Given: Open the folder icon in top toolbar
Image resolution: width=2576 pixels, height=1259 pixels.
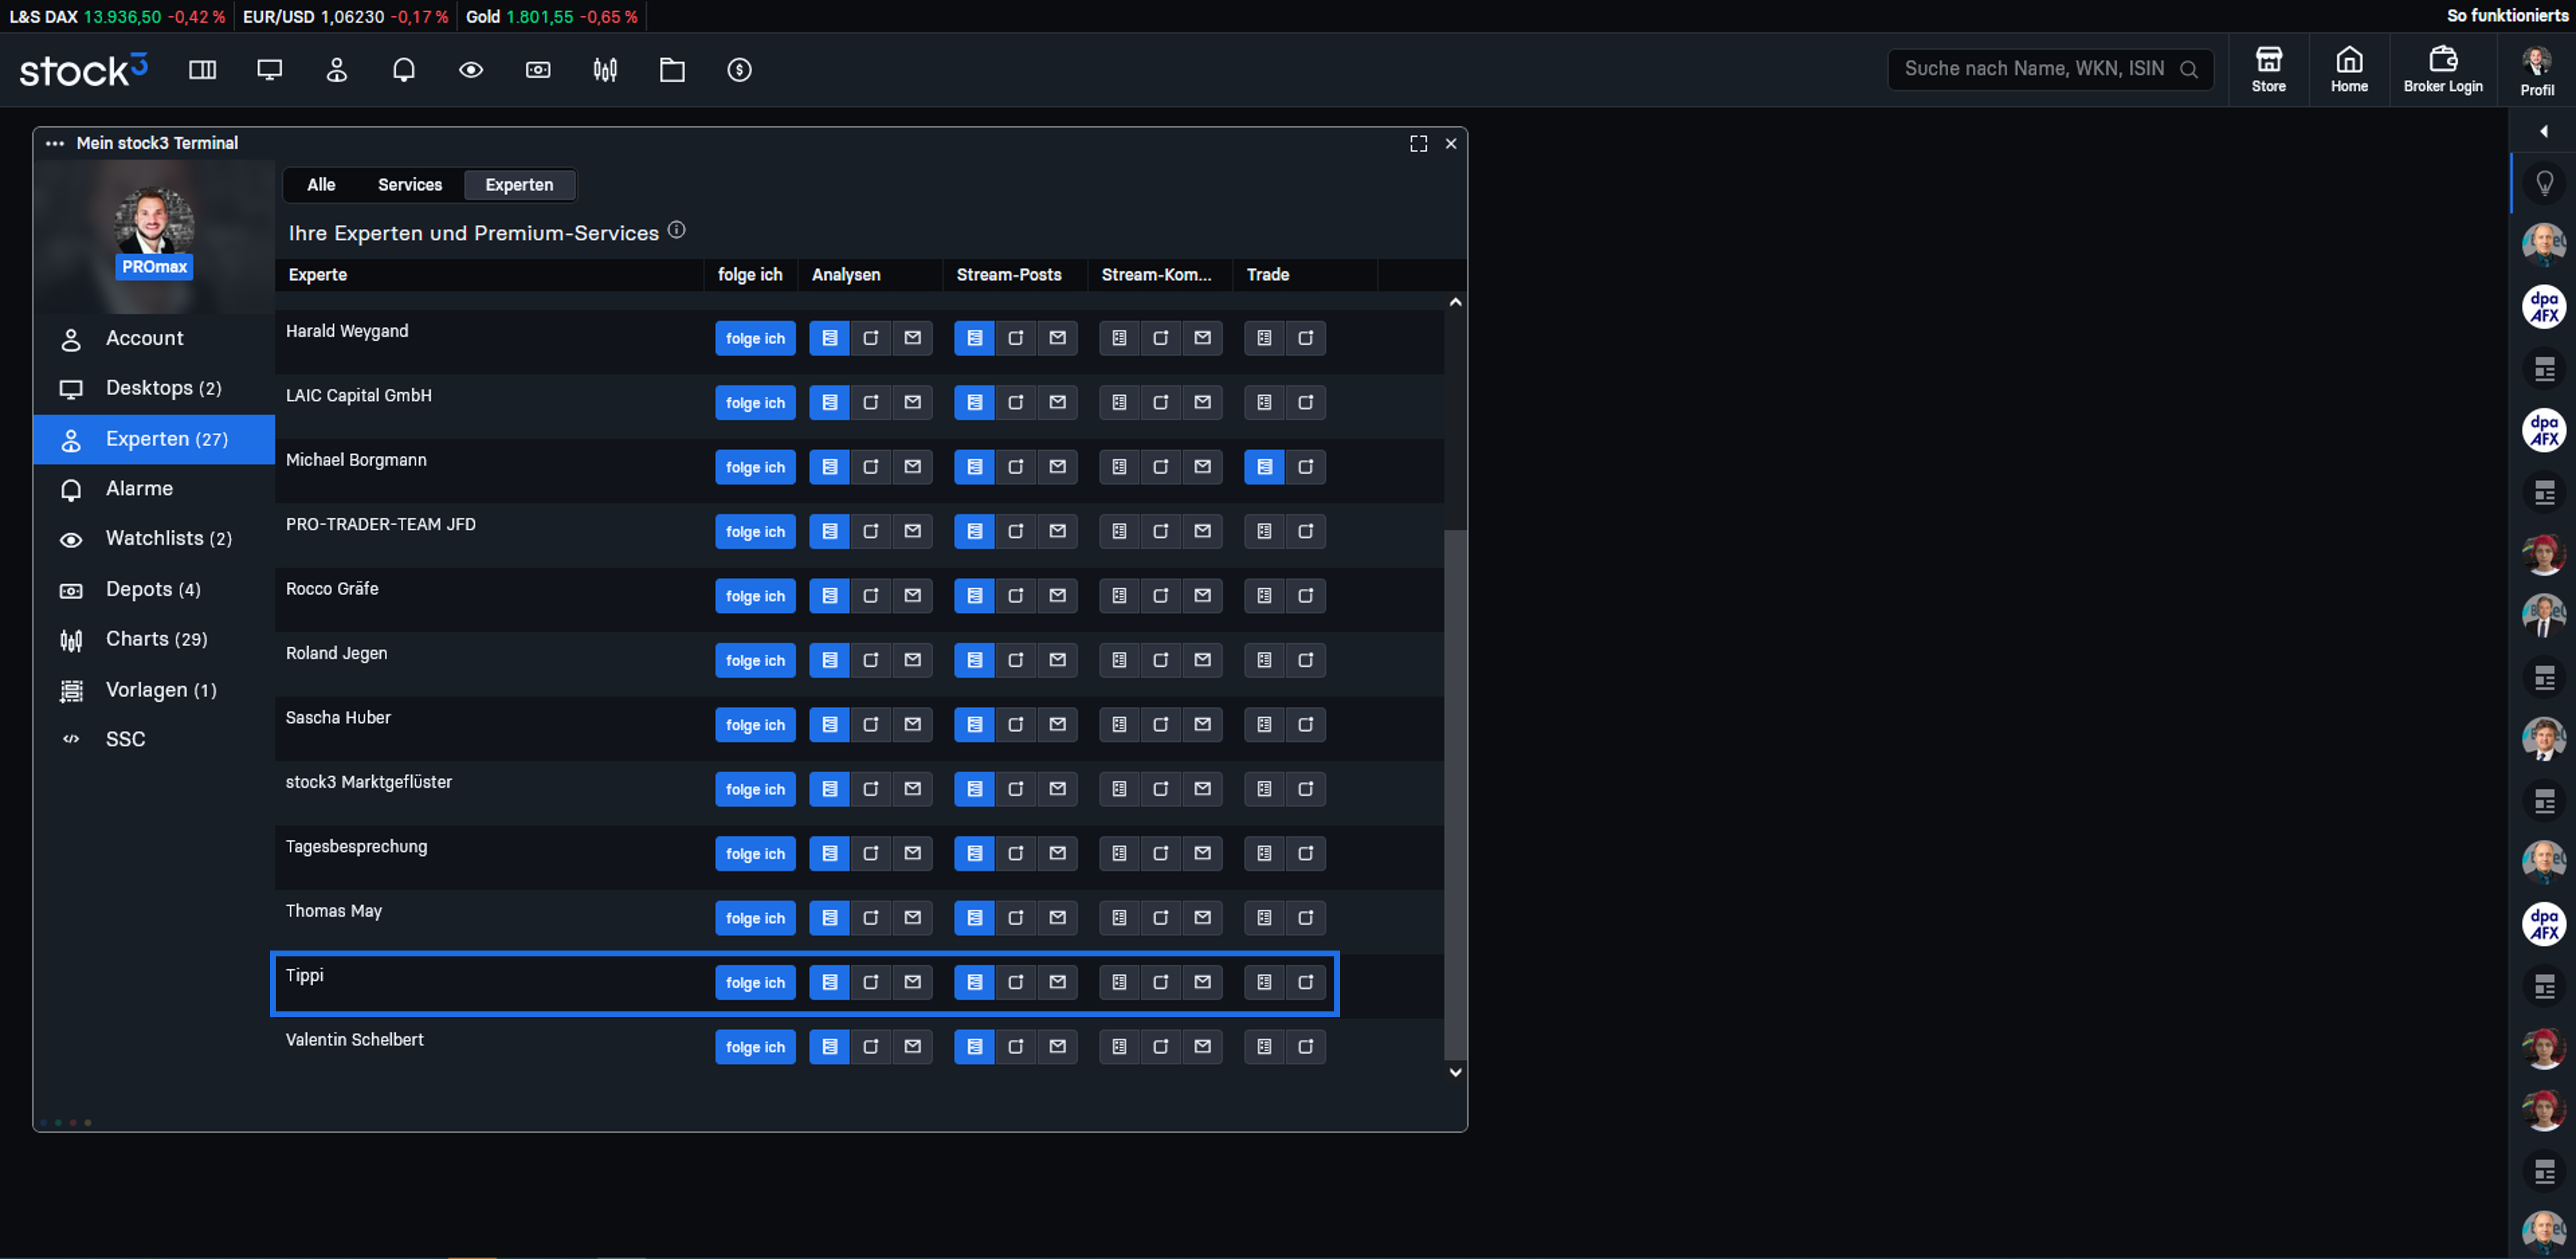Looking at the screenshot, I should (x=672, y=70).
